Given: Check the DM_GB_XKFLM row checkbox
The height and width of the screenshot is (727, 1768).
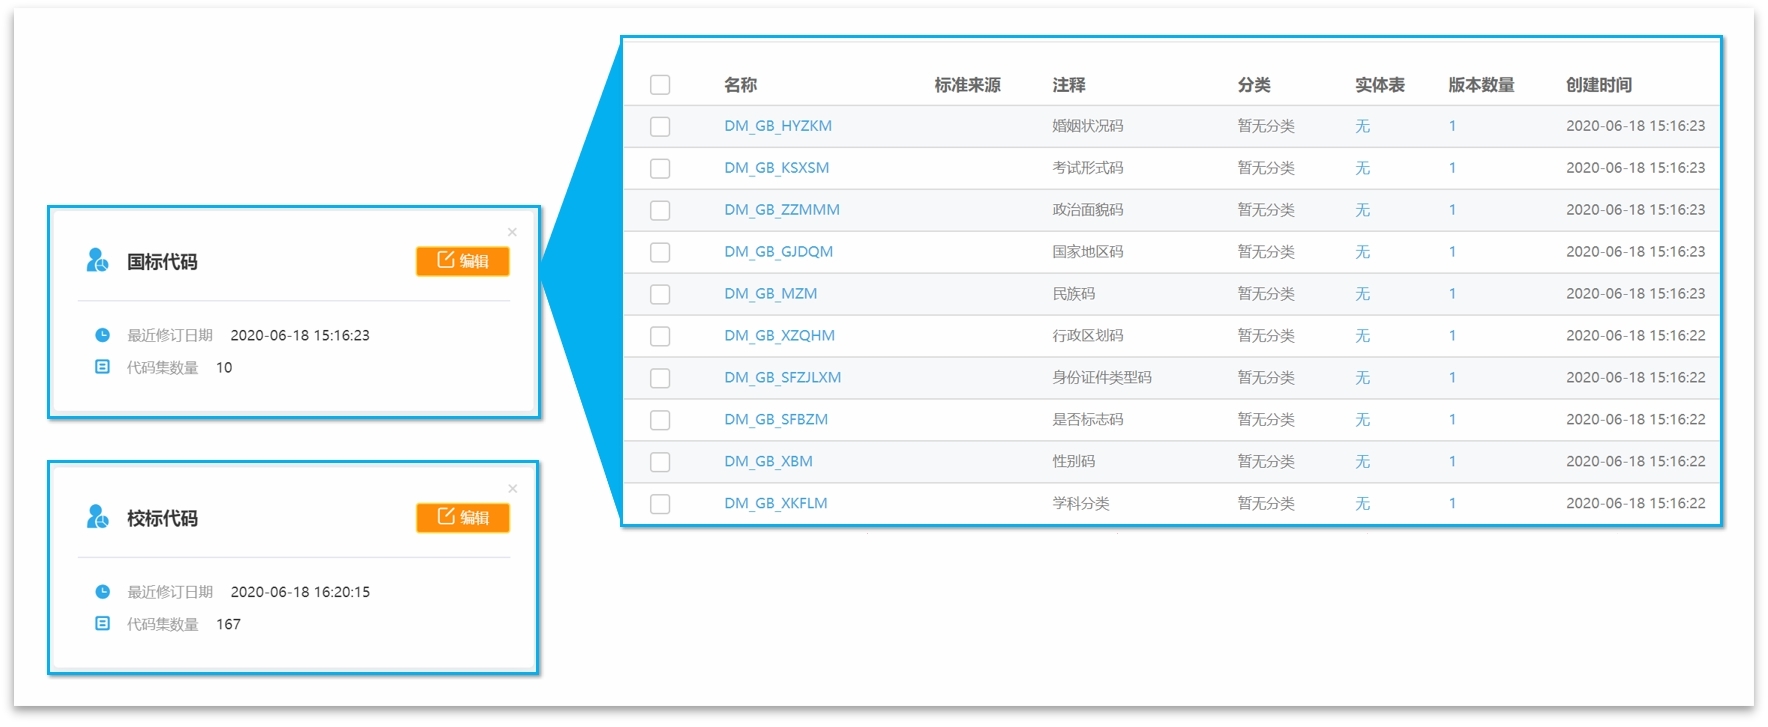Looking at the screenshot, I should 660,505.
